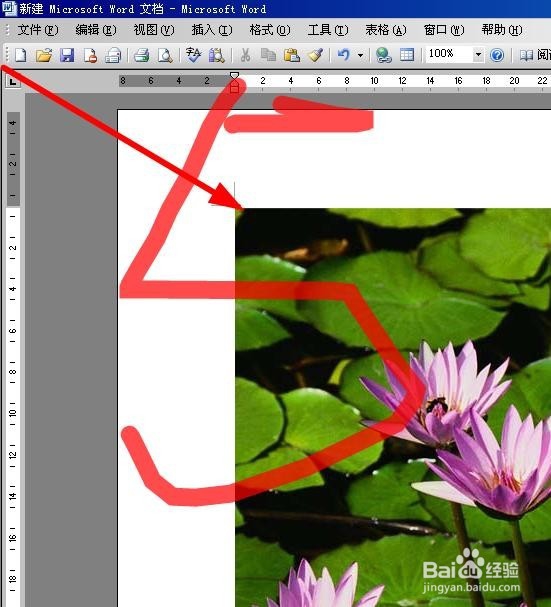Click the Word icon in title bar
Viewport: 551px width, 607px height.
tap(9, 9)
